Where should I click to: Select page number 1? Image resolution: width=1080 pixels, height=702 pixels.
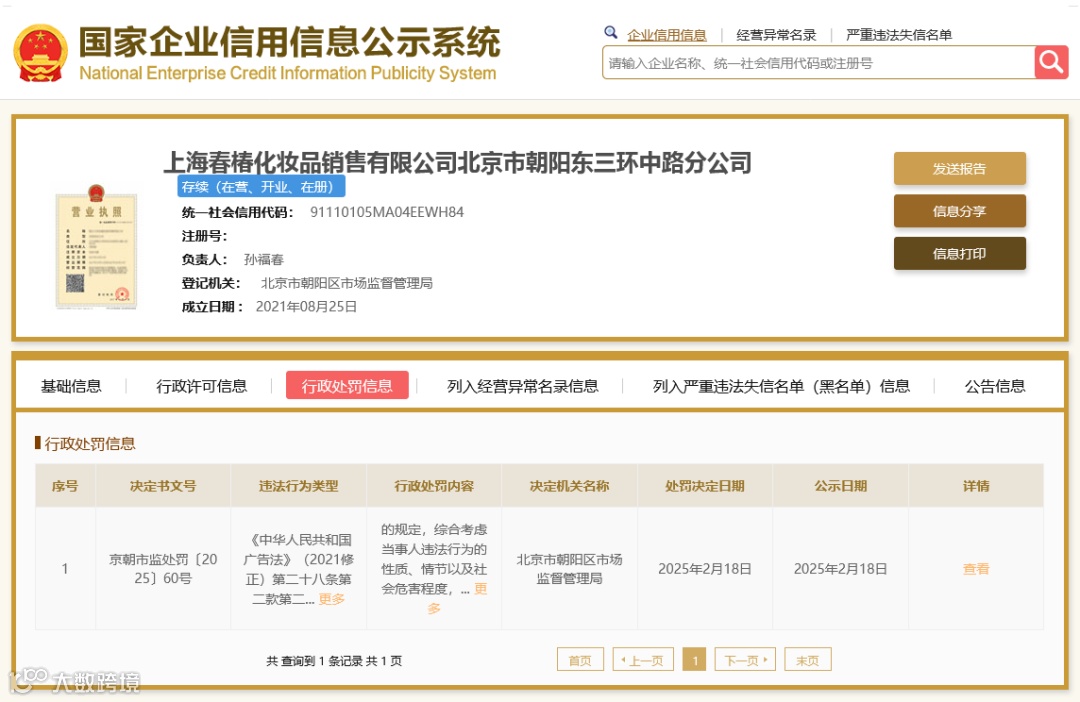[694, 659]
